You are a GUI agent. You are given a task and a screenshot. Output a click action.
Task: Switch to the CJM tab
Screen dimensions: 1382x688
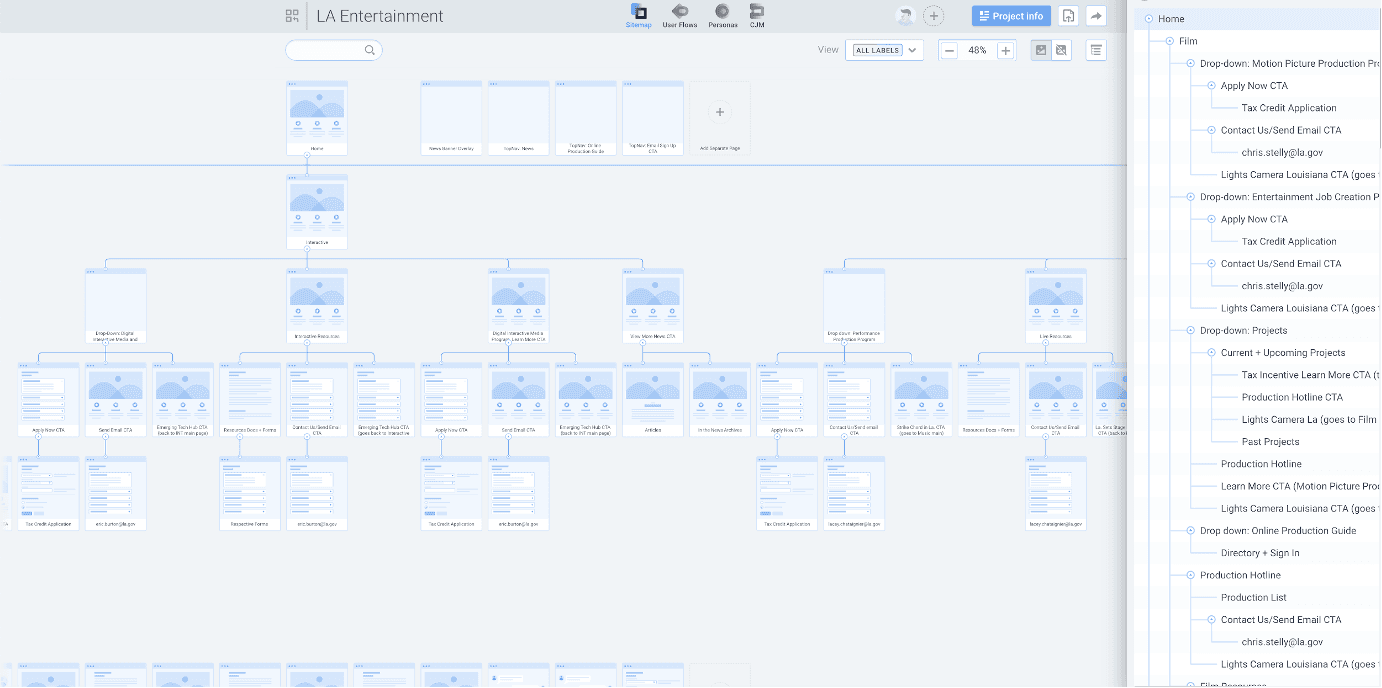point(757,16)
